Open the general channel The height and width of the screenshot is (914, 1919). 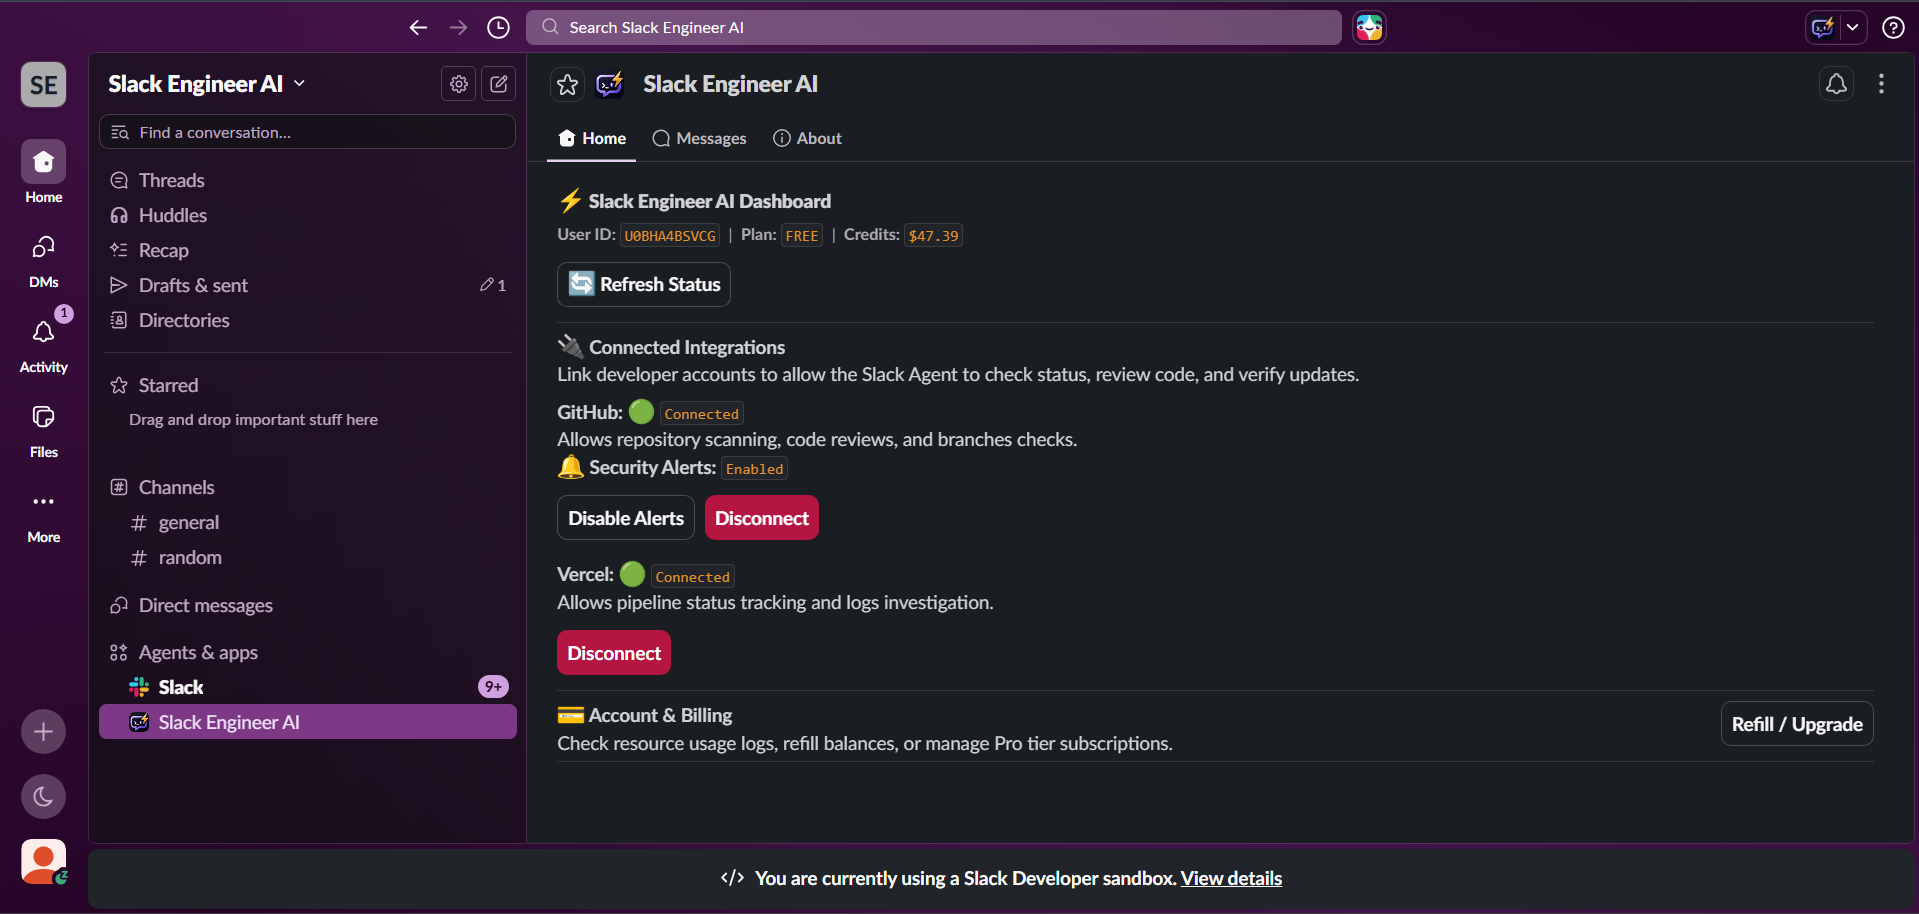307,522
